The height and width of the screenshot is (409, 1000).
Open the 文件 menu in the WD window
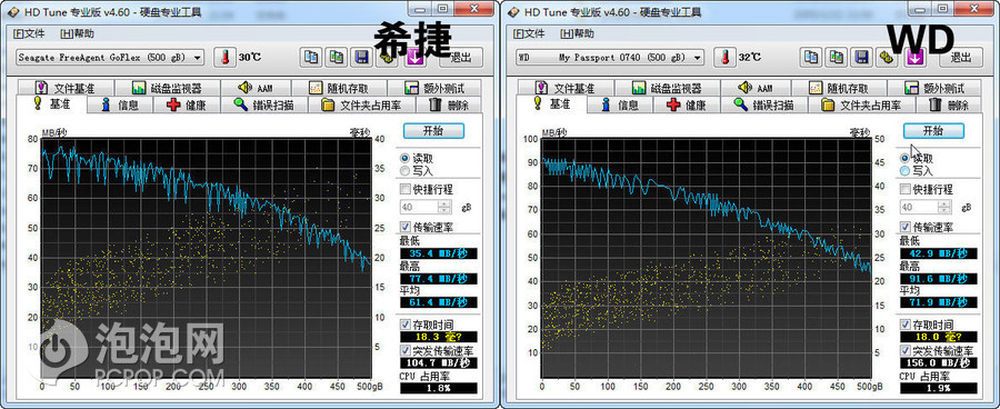[529, 34]
